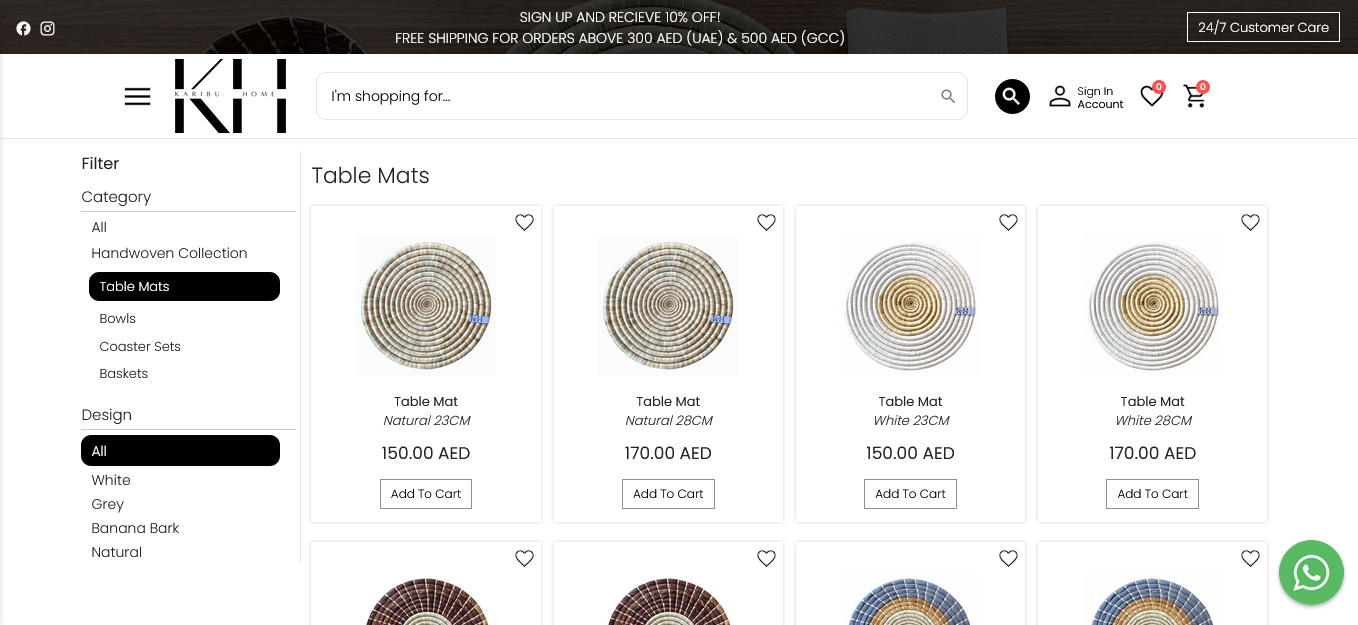Open the Facebook page icon
The image size is (1358, 625).
[23, 28]
